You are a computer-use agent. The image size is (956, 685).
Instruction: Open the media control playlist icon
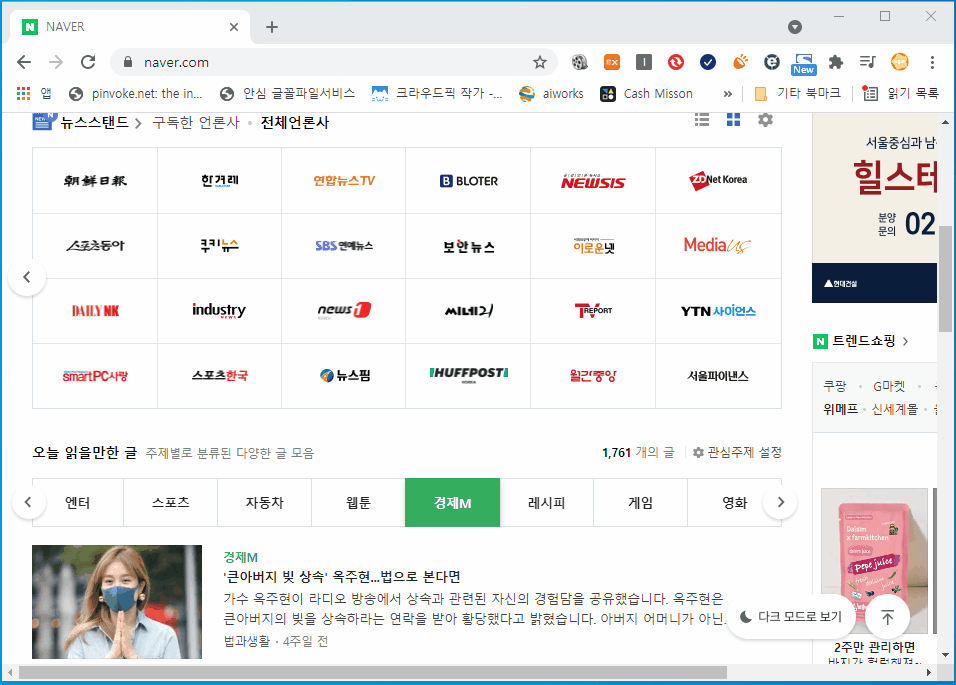[x=867, y=62]
